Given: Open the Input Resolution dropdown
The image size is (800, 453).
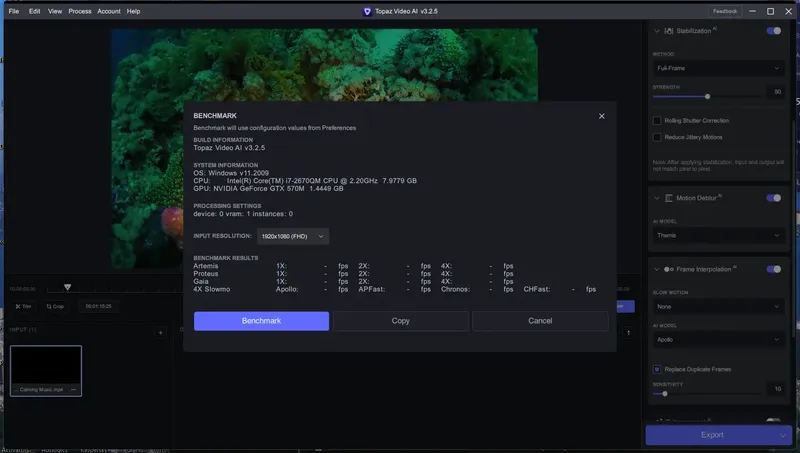Looking at the screenshot, I should [x=292, y=236].
